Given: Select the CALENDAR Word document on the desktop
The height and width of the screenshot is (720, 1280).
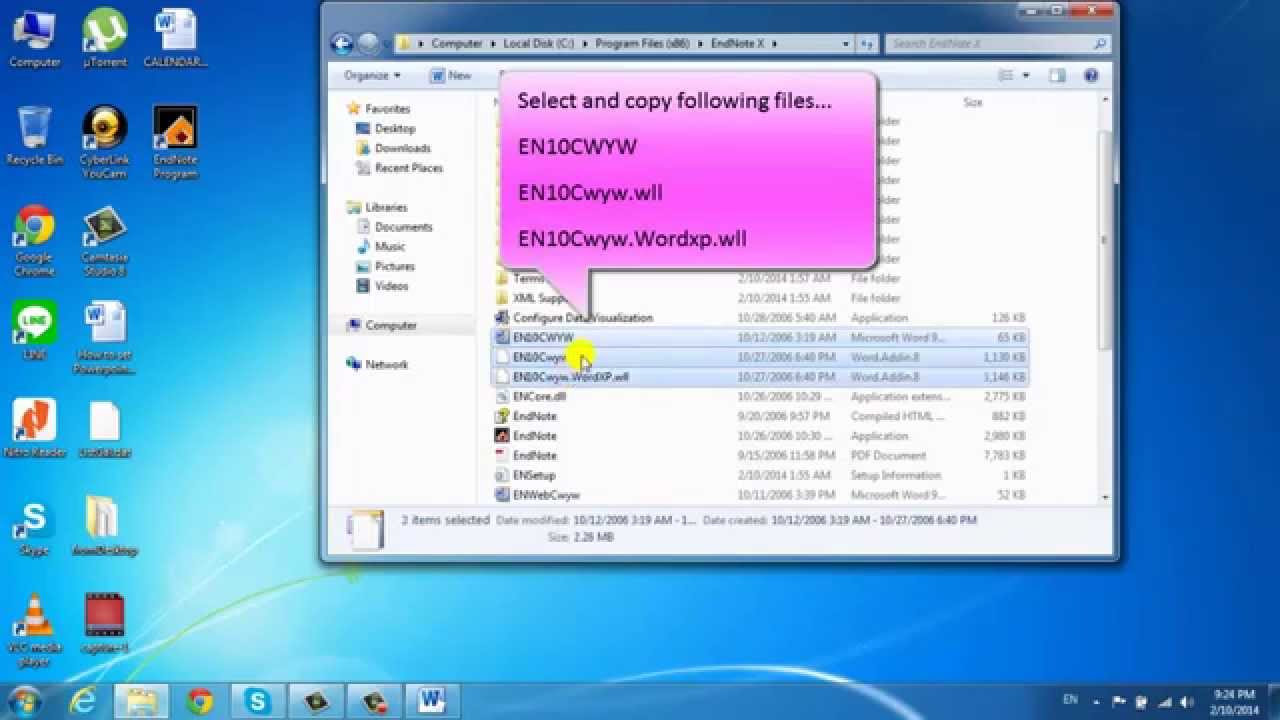Looking at the screenshot, I should [175, 38].
